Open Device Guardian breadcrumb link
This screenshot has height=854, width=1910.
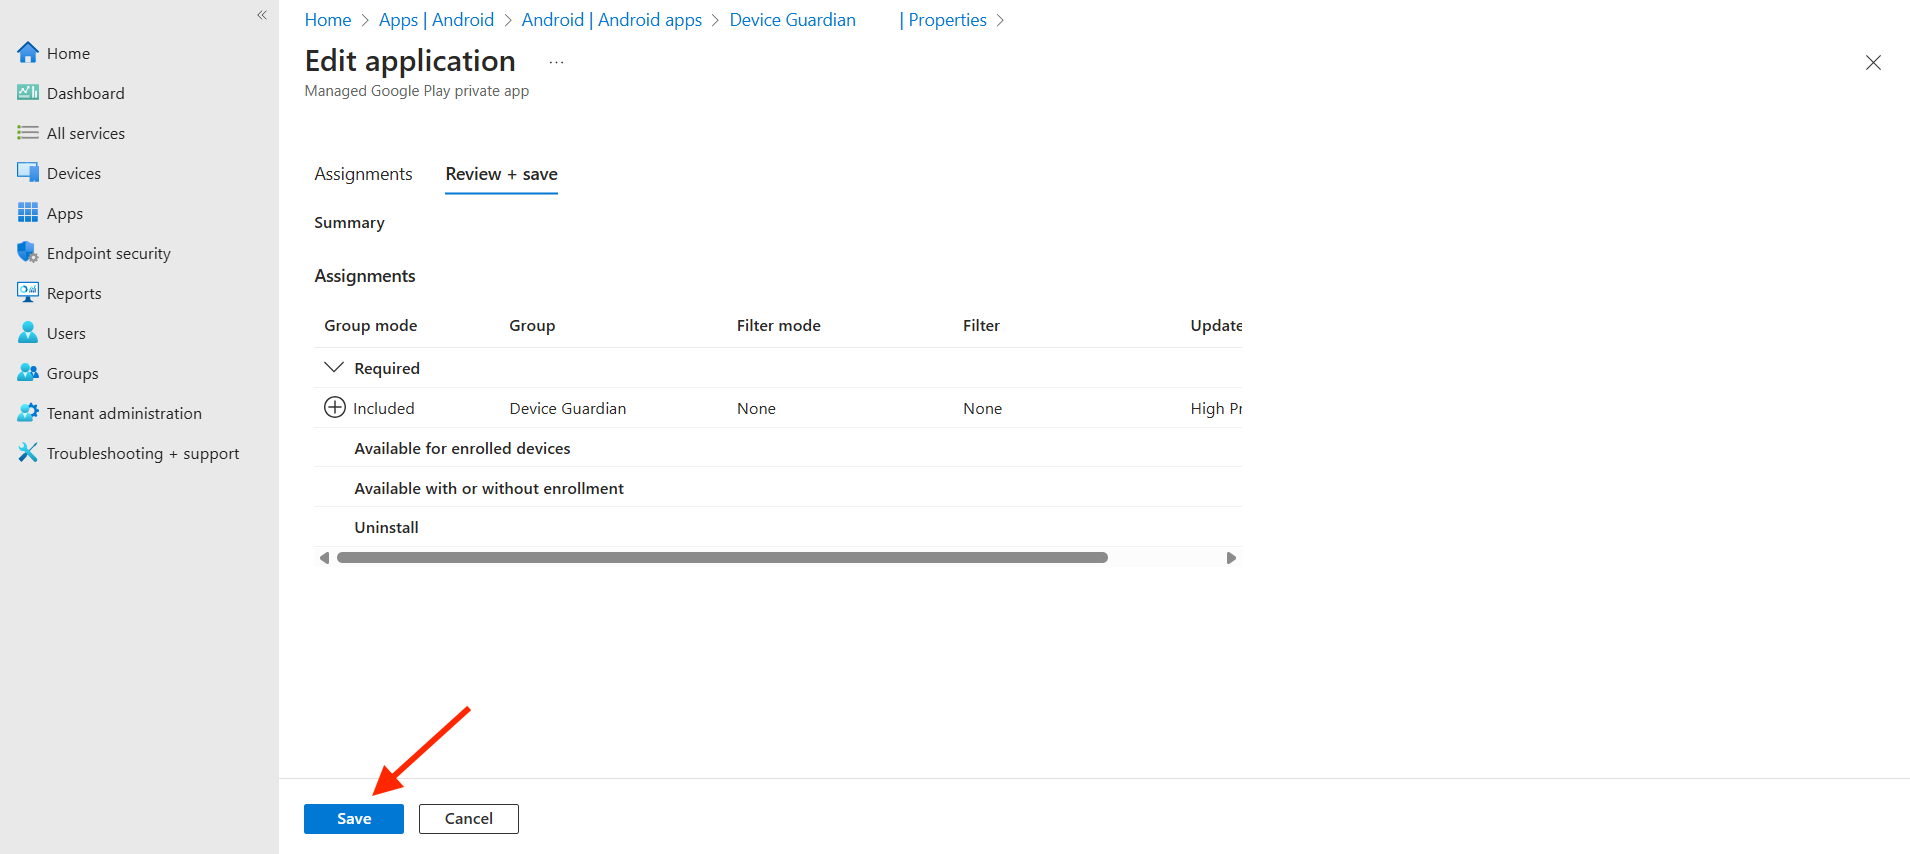(792, 20)
